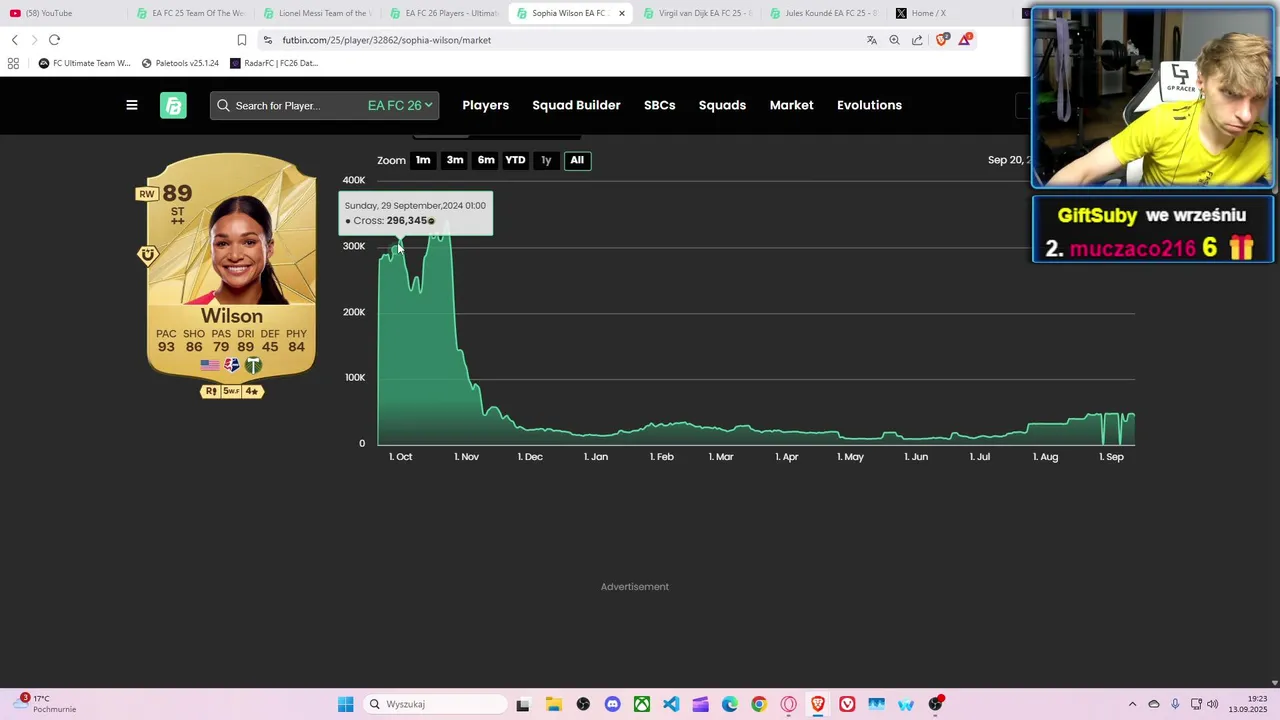
Task: Open the Squads menu
Action: pyautogui.click(x=723, y=105)
